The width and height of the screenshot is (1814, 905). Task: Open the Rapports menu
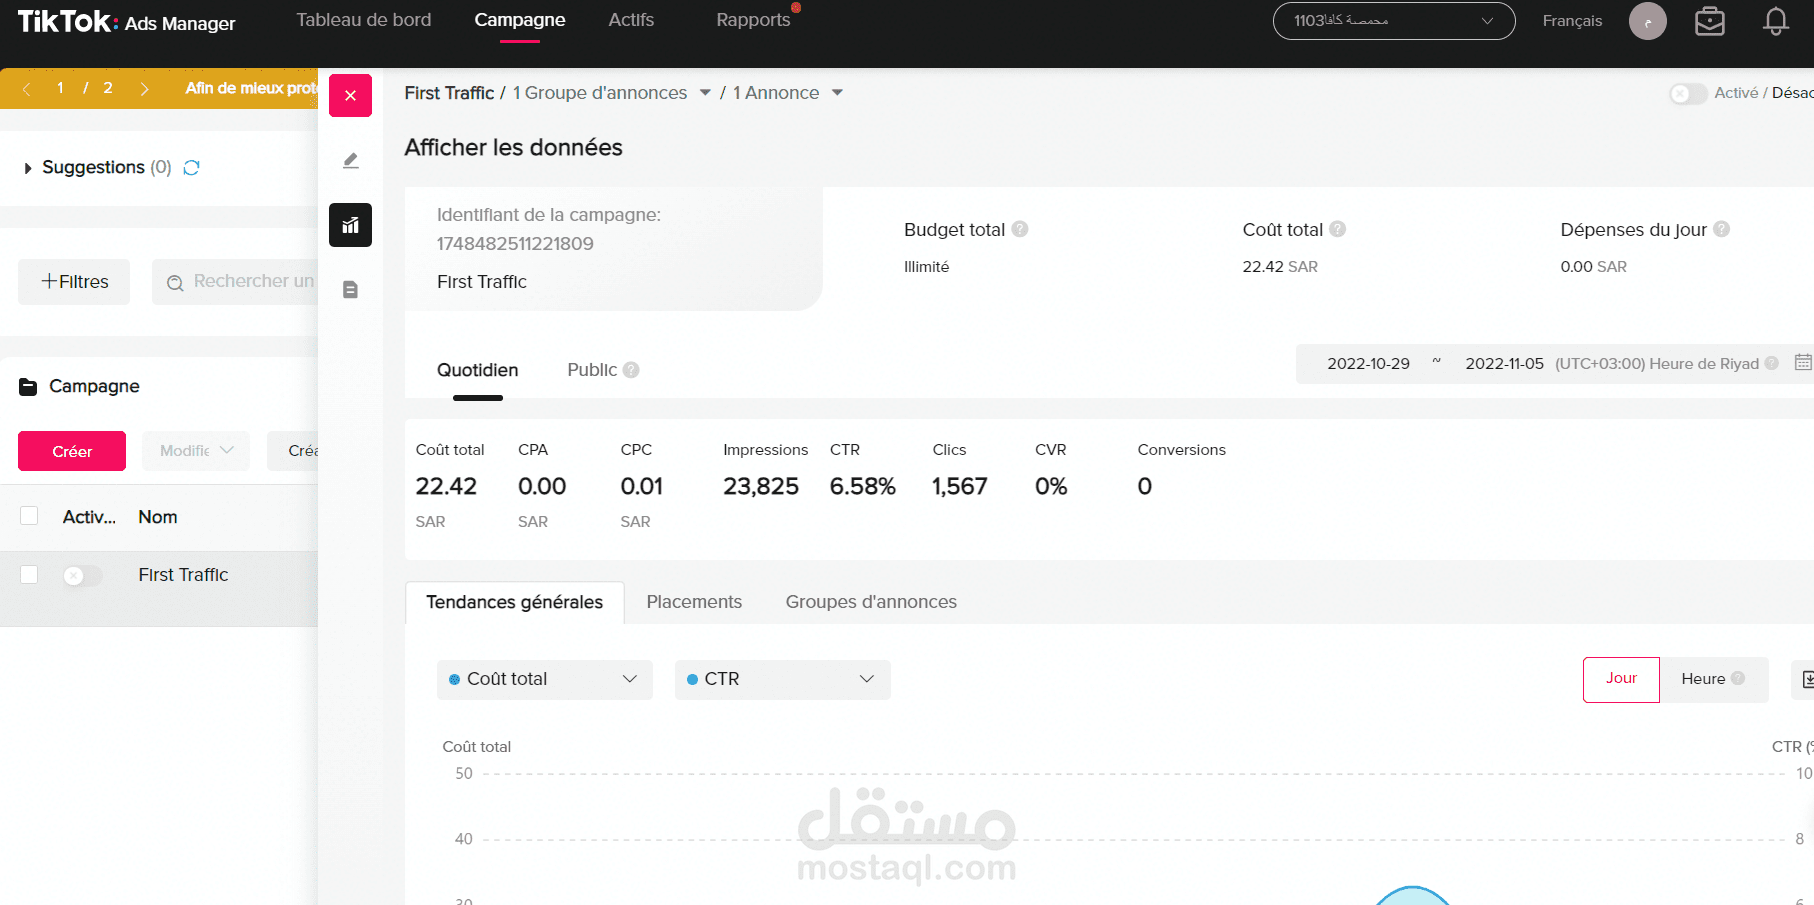coord(753,20)
